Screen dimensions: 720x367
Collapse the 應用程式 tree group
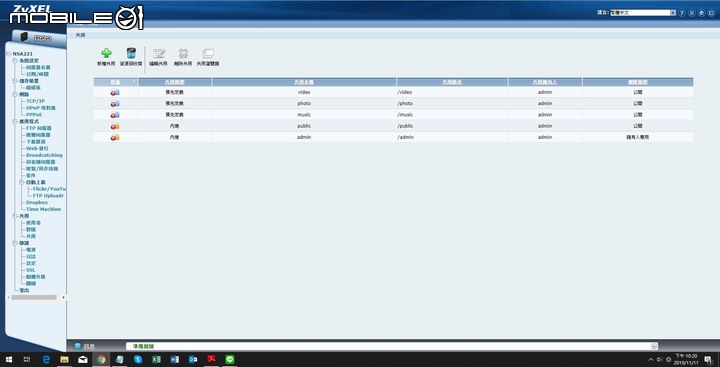coord(15,121)
